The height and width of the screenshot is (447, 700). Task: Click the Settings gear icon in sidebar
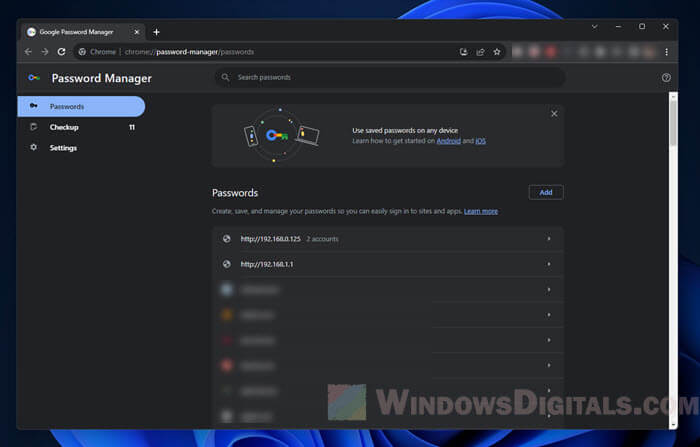click(x=33, y=147)
